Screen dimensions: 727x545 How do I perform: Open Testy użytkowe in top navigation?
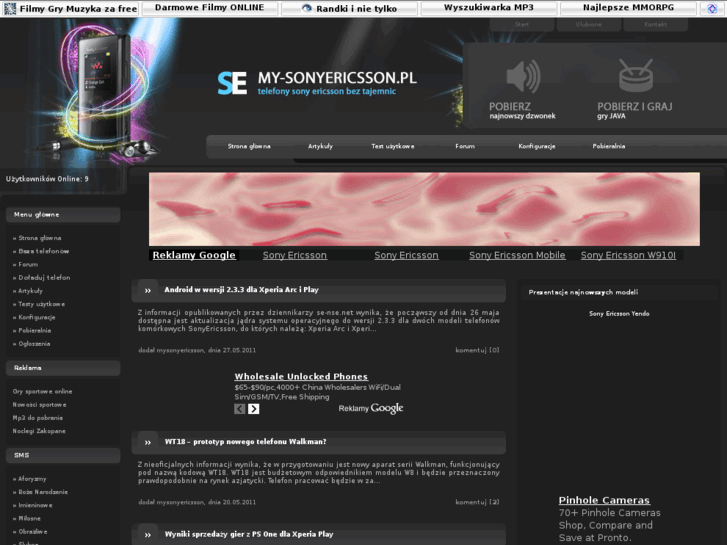coord(393,146)
